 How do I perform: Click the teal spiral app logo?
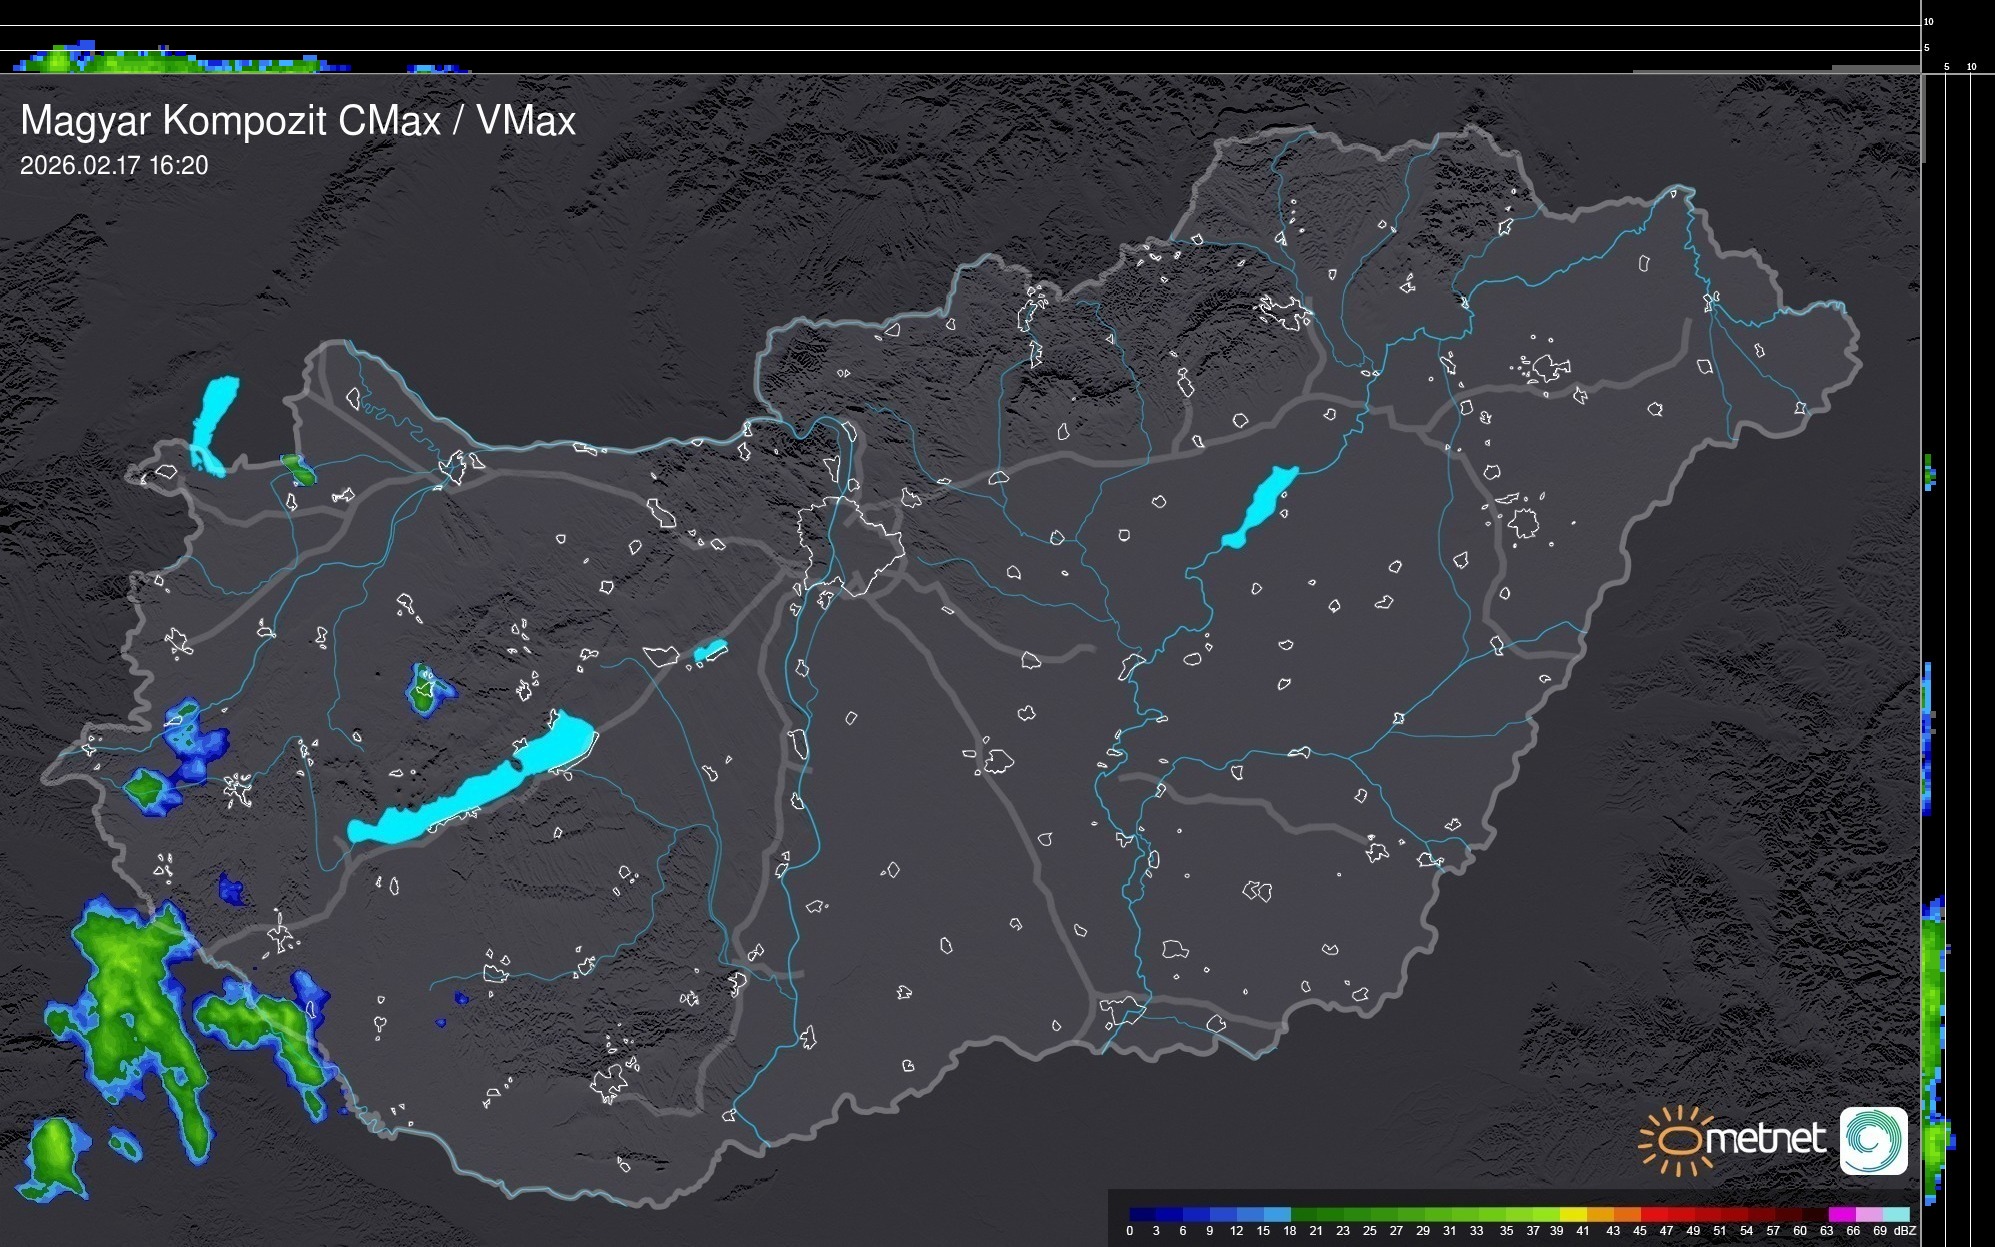click(1873, 1140)
